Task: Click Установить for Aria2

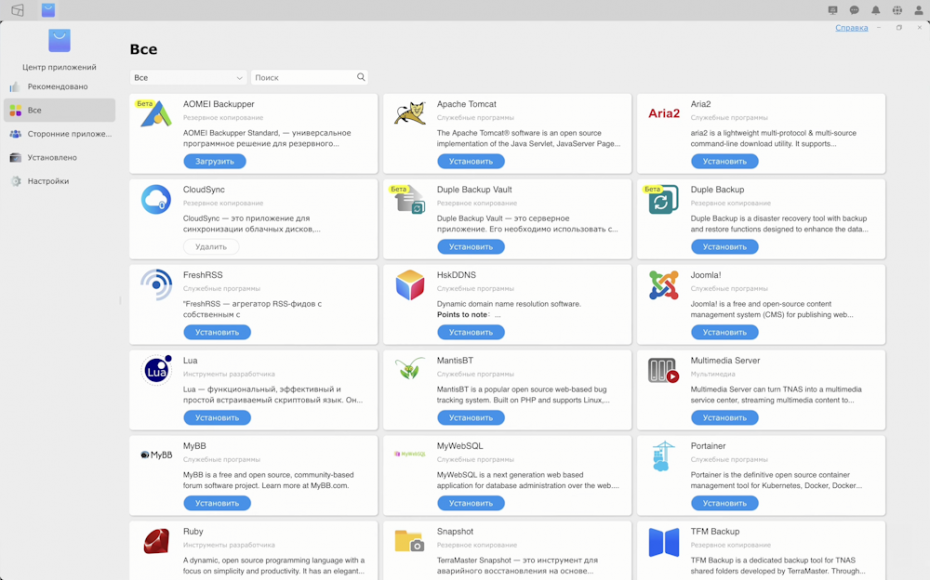Action: pyautogui.click(x=725, y=161)
